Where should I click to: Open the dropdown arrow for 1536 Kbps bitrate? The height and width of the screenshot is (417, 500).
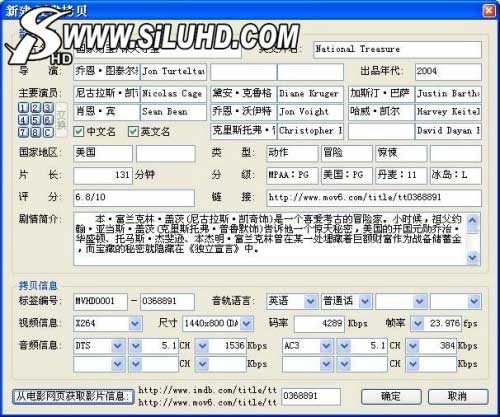pos(202,346)
